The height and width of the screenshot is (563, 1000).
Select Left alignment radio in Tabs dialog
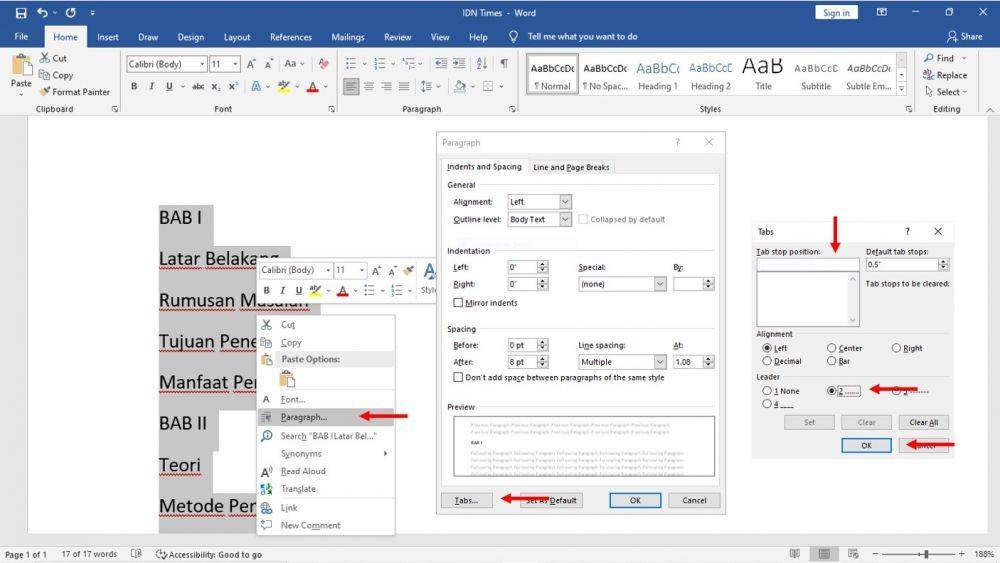pyautogui.click(x=767, y=348)
